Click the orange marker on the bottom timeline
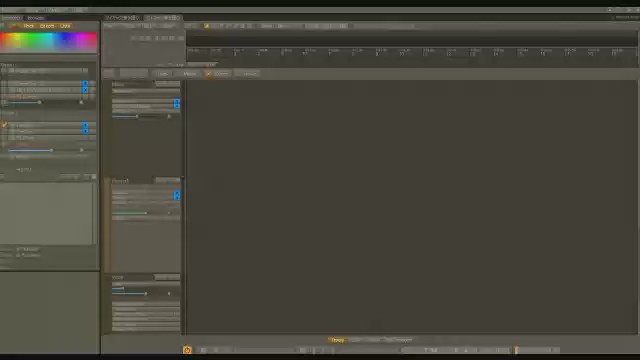 click(x=516, y=350)
